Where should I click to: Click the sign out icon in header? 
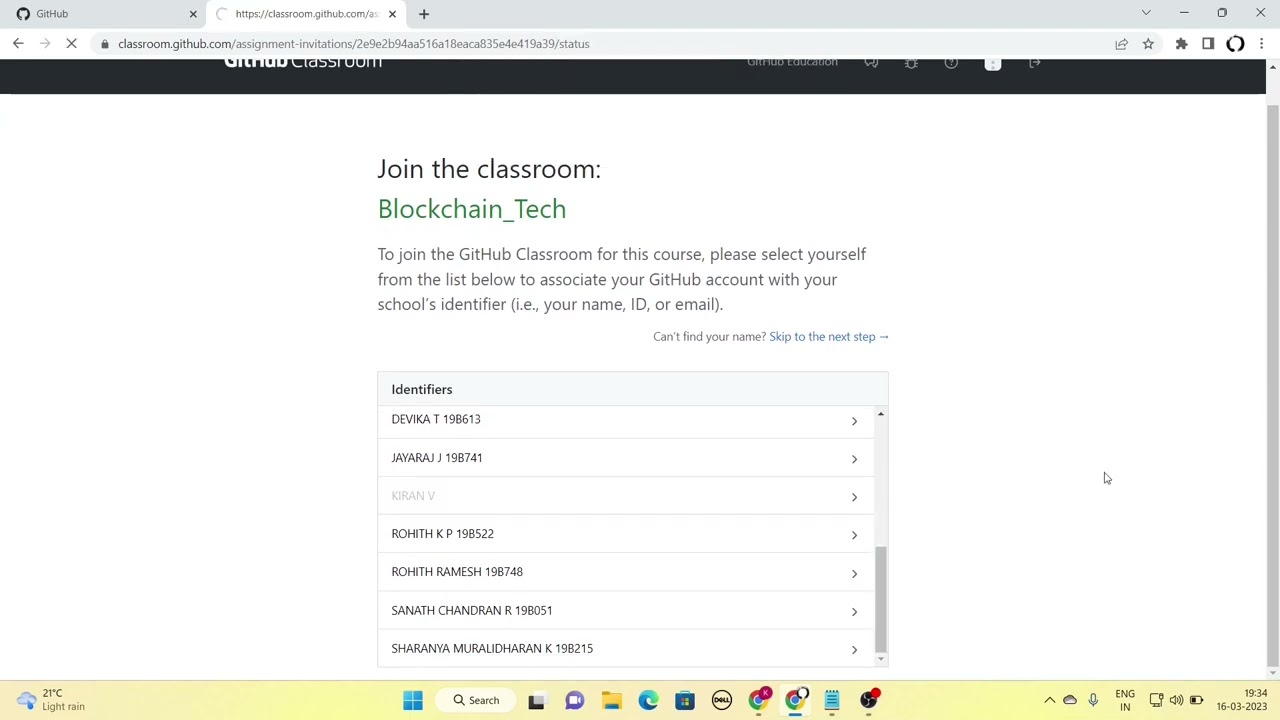click(x=1035, y=63)
